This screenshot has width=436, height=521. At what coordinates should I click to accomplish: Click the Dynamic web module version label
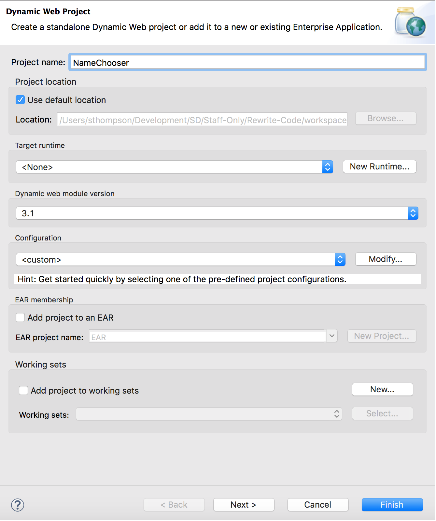click(x=65, y=193)
